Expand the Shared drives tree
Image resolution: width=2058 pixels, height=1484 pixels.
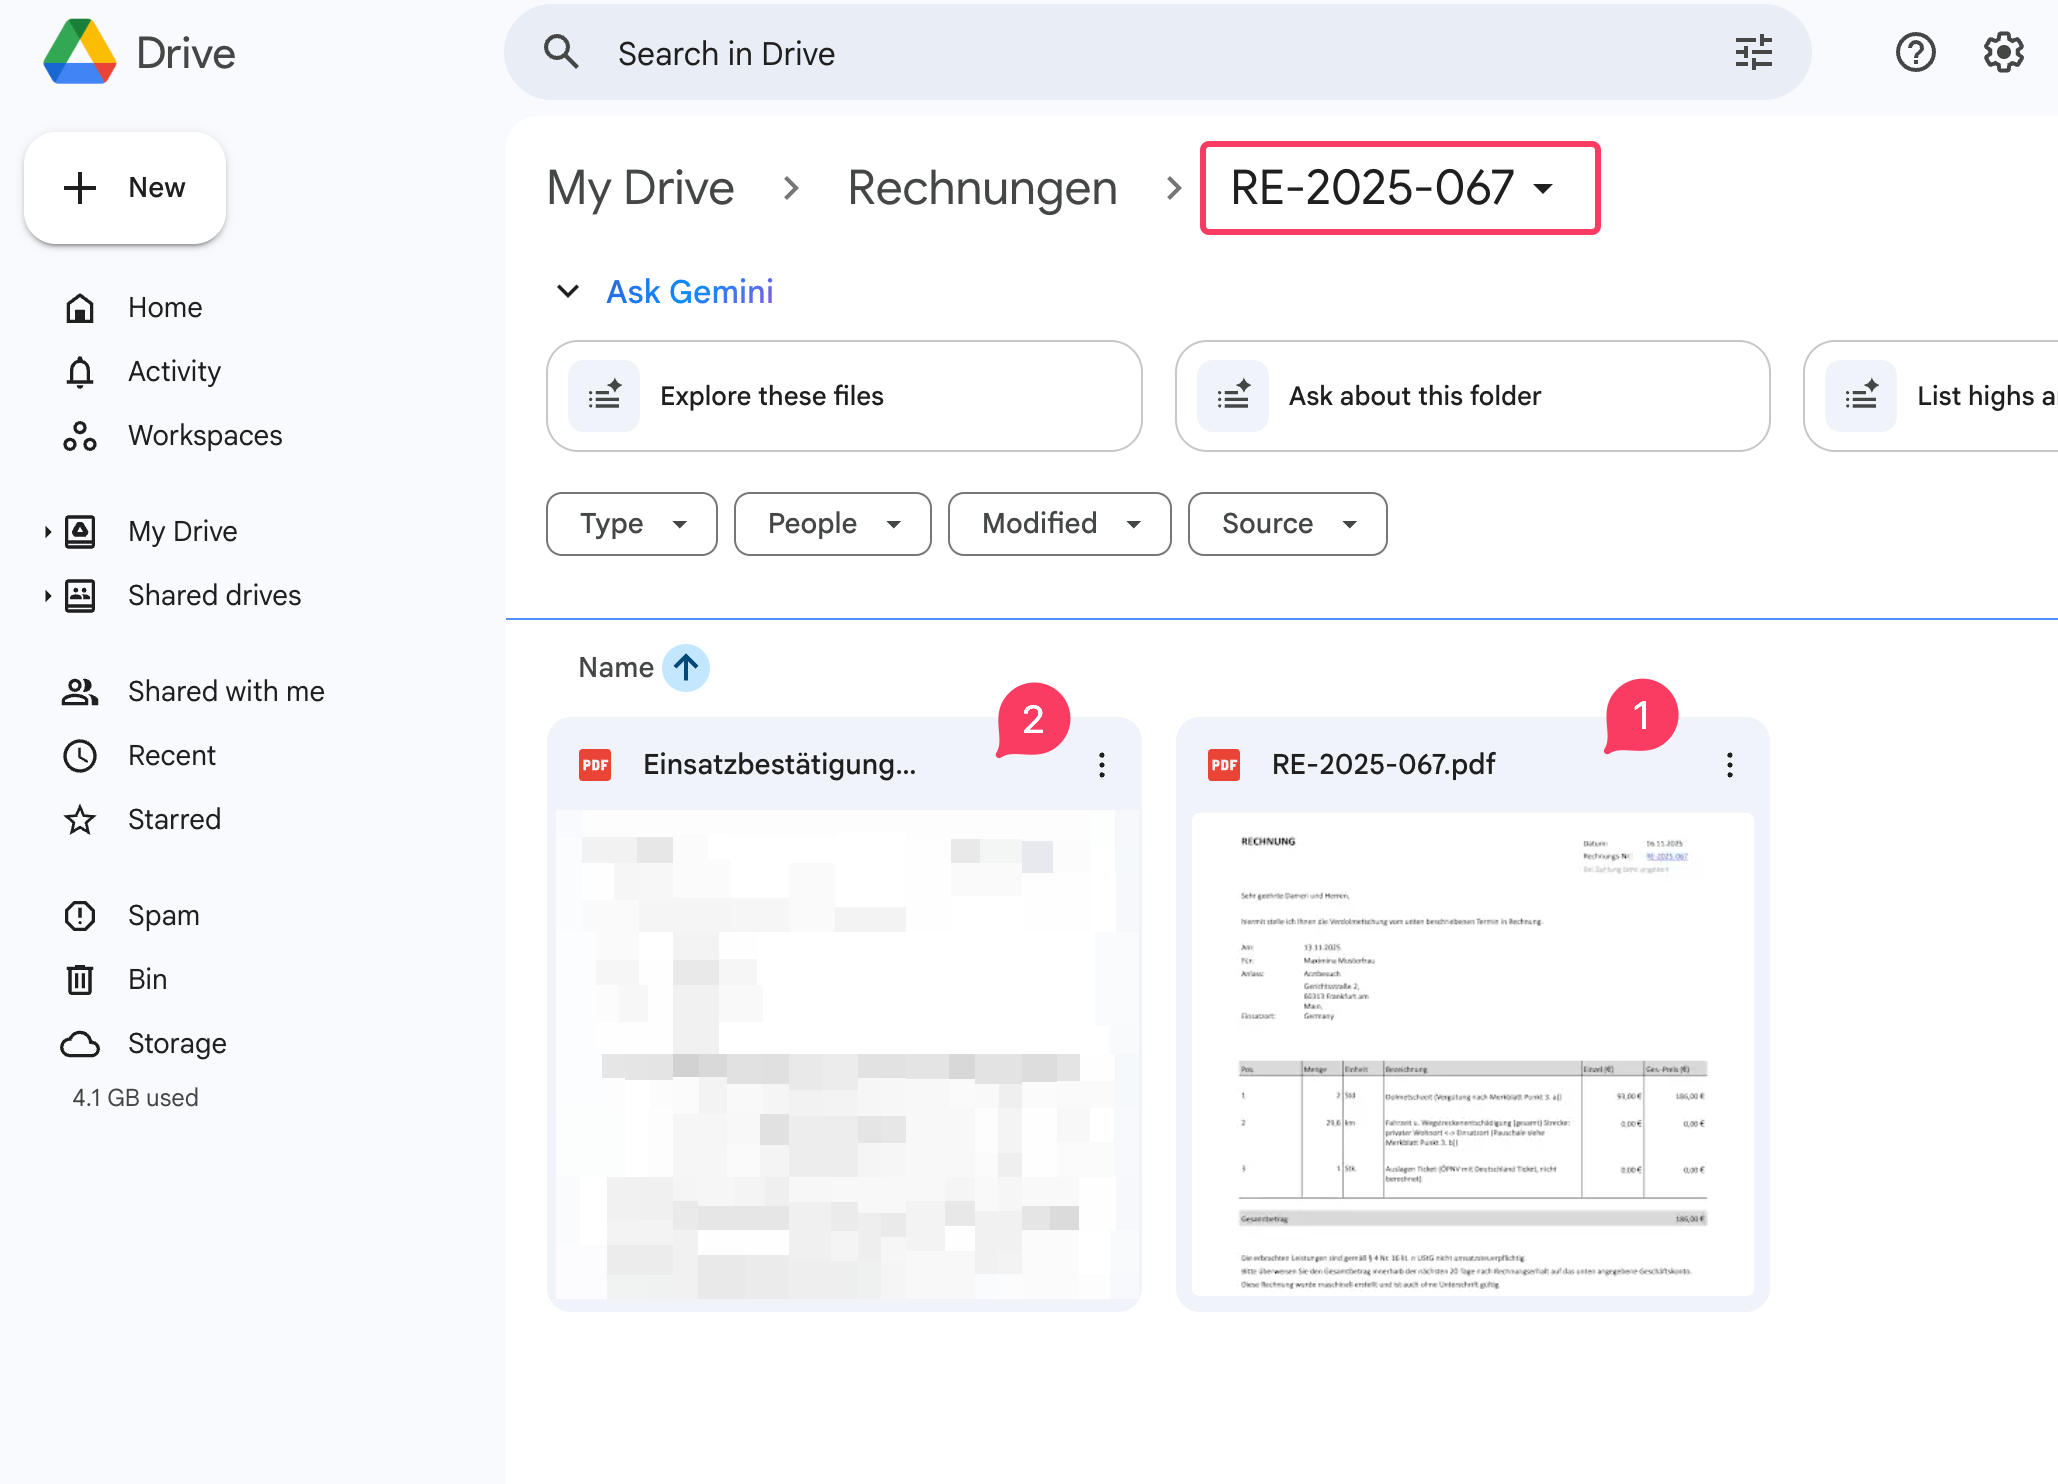(x=47, y=596)
